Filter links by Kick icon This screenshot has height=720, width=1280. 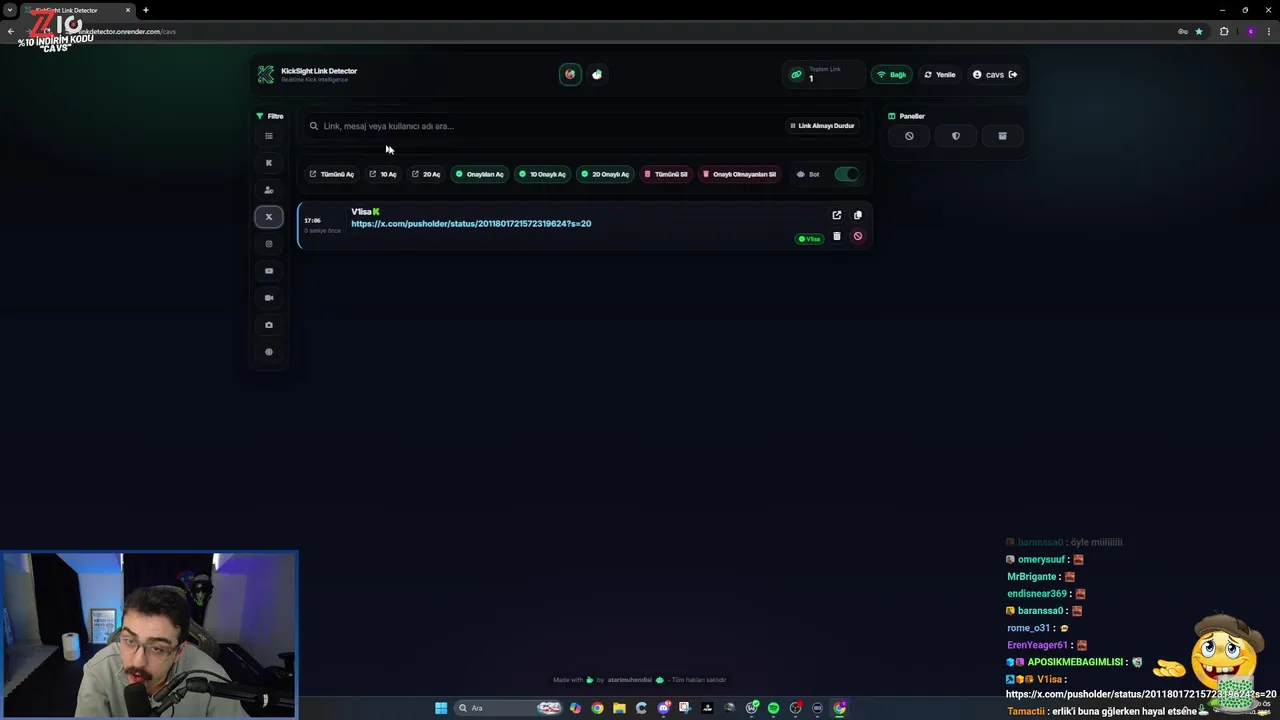(268, 163)
